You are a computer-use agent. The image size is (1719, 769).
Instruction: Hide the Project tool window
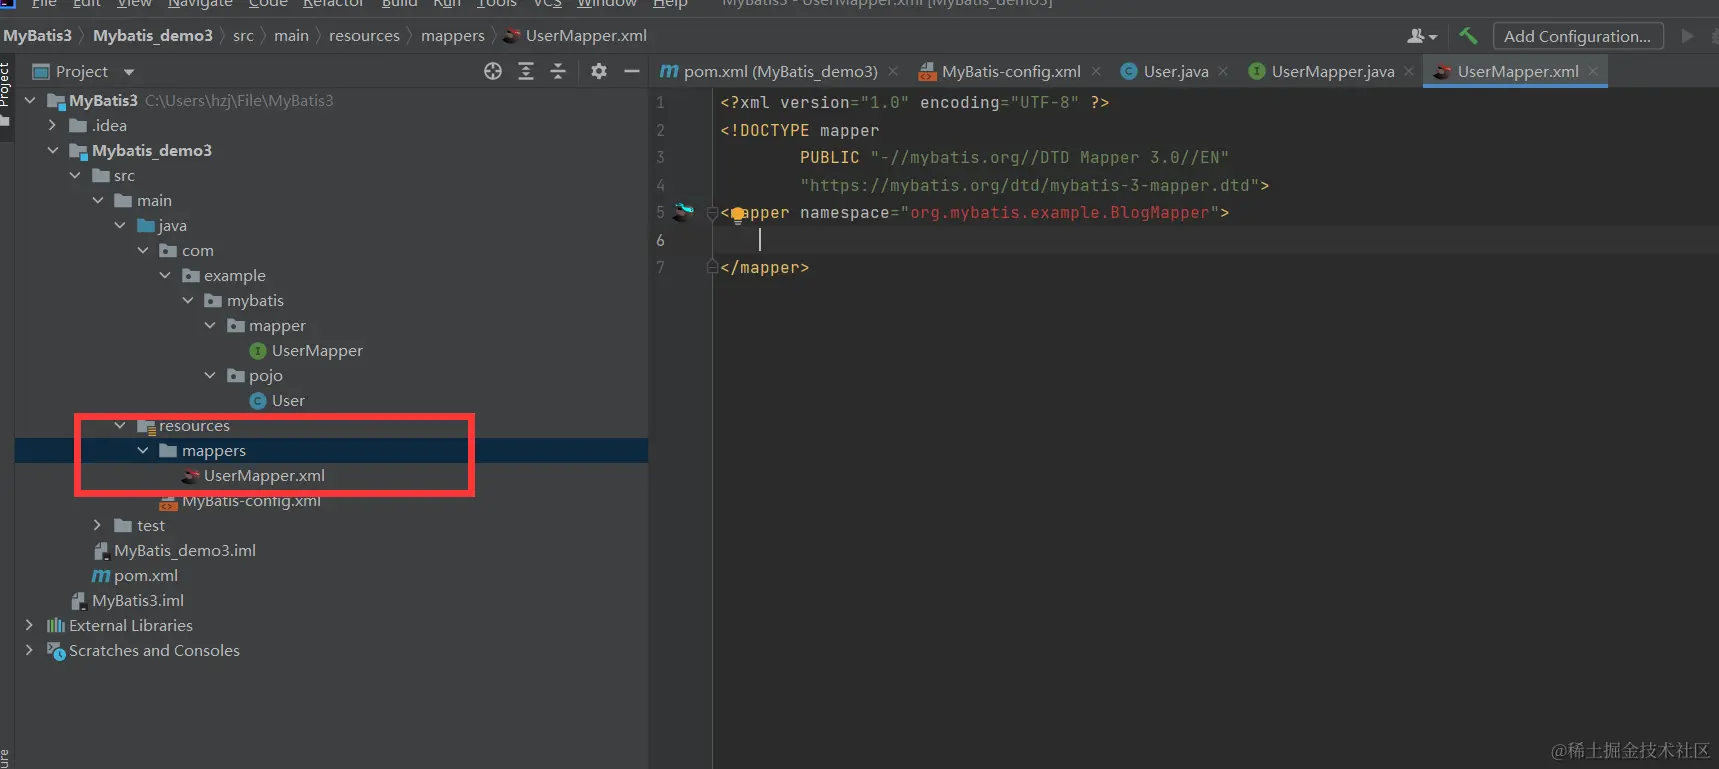[631, 71]
